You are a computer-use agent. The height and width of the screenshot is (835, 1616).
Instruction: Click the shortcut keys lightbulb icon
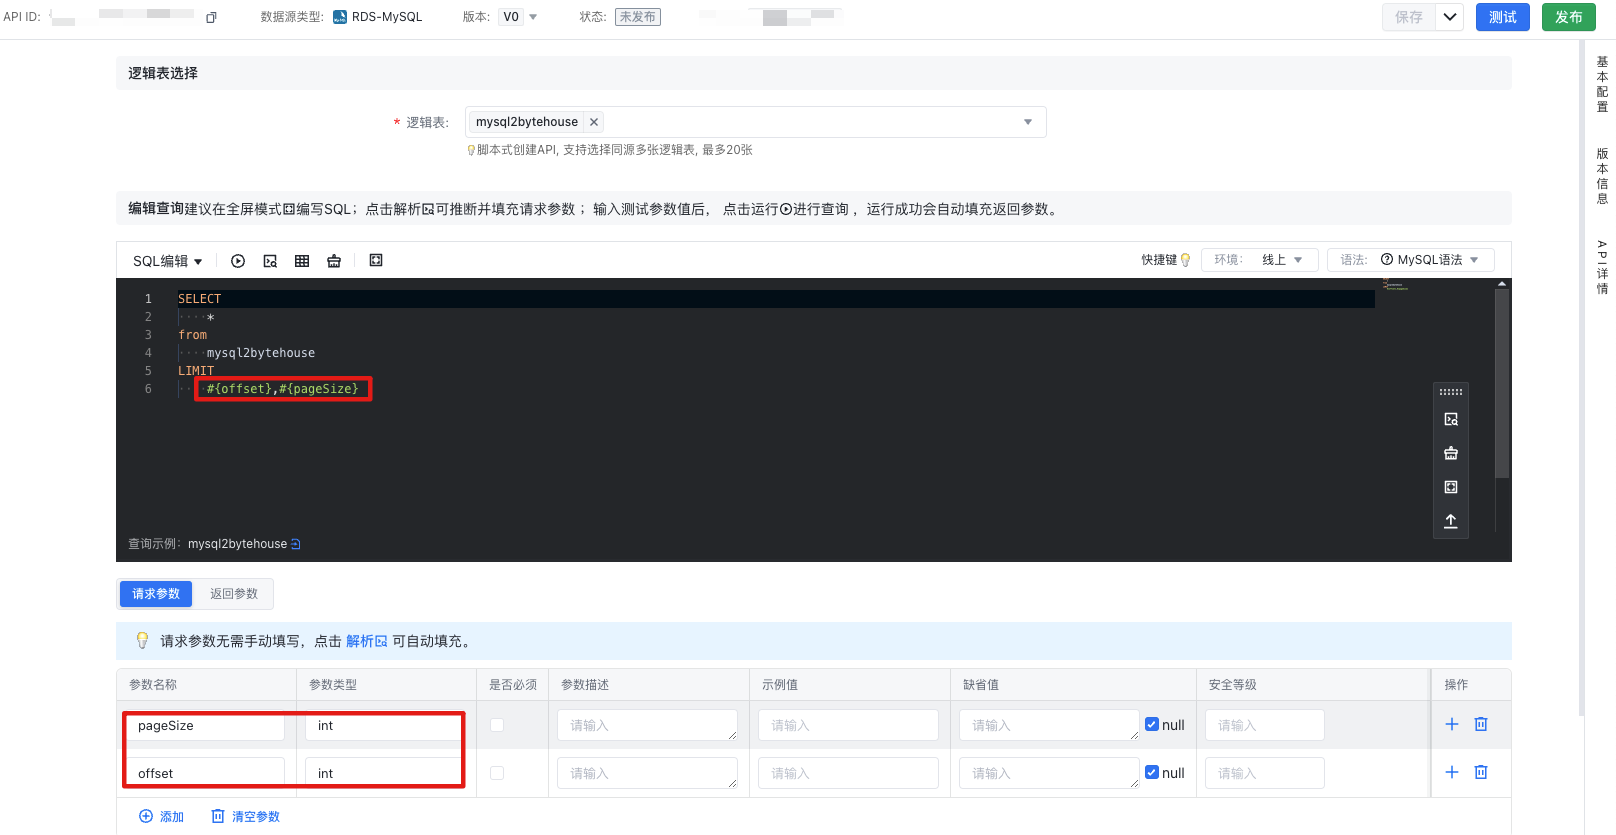pos(1186,260)
